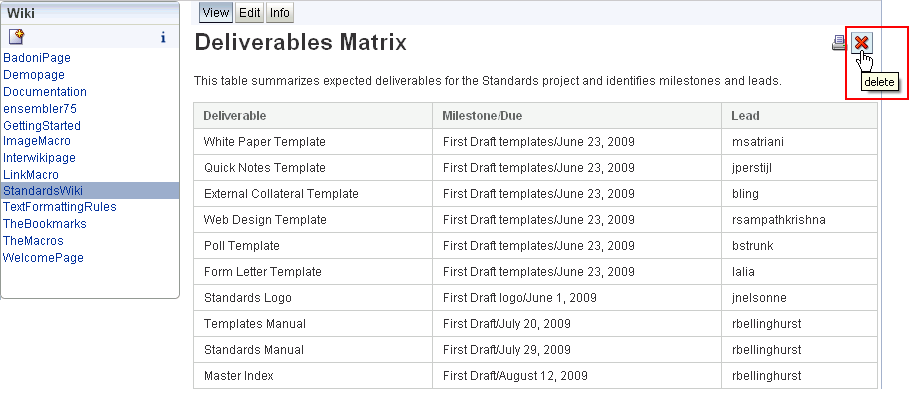Open the ImageMacro page
910x407 pixels.
(37, 141)
